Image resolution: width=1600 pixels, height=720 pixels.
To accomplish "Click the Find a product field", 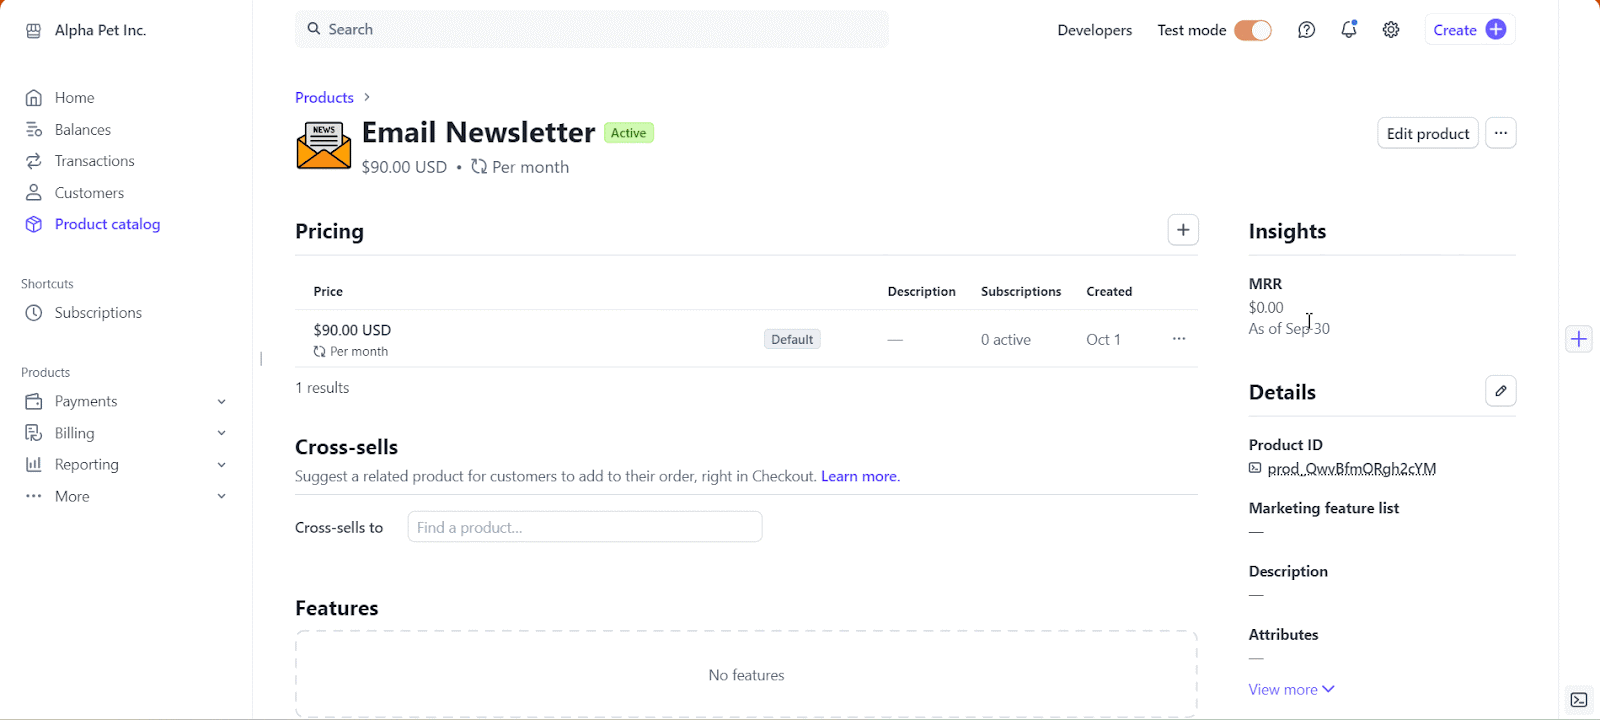I will pos(585,527).
